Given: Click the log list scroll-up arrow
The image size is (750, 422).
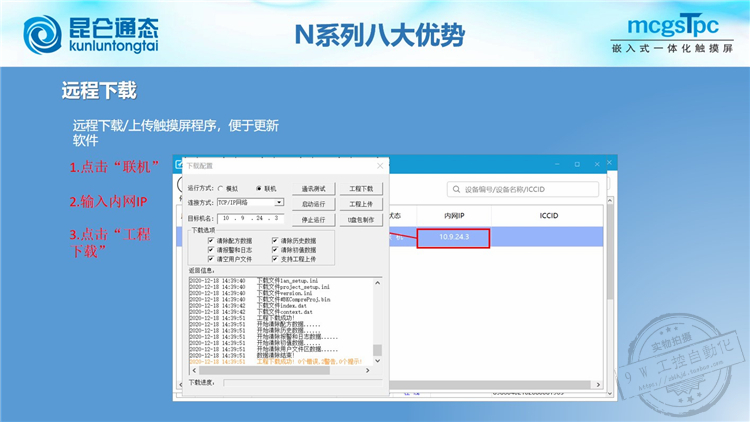Looking at the screenshot, I should click(377, 284).
